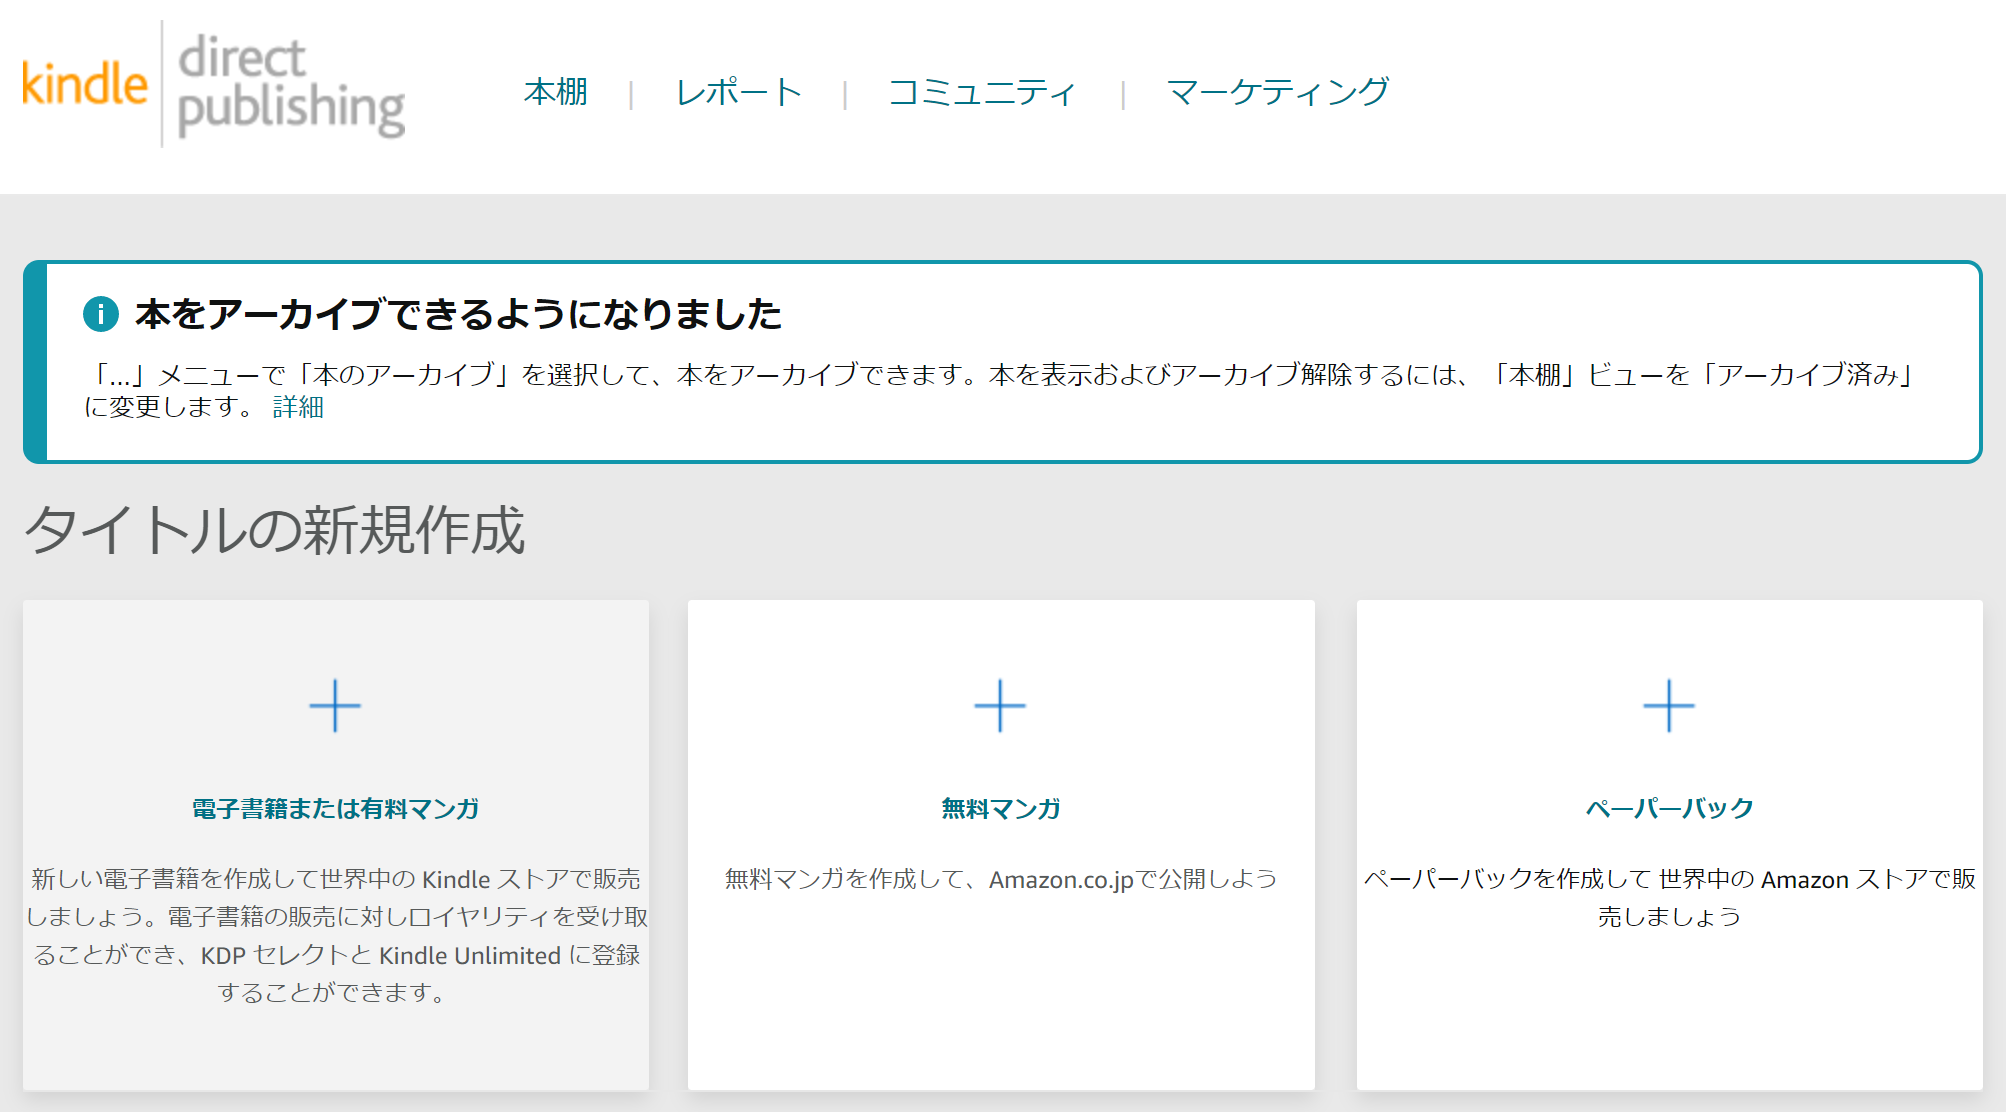The width and height of the screenshot is (2006, 1112).
Task: Click the 無料マンガ title link
Action: [1000, 808]
